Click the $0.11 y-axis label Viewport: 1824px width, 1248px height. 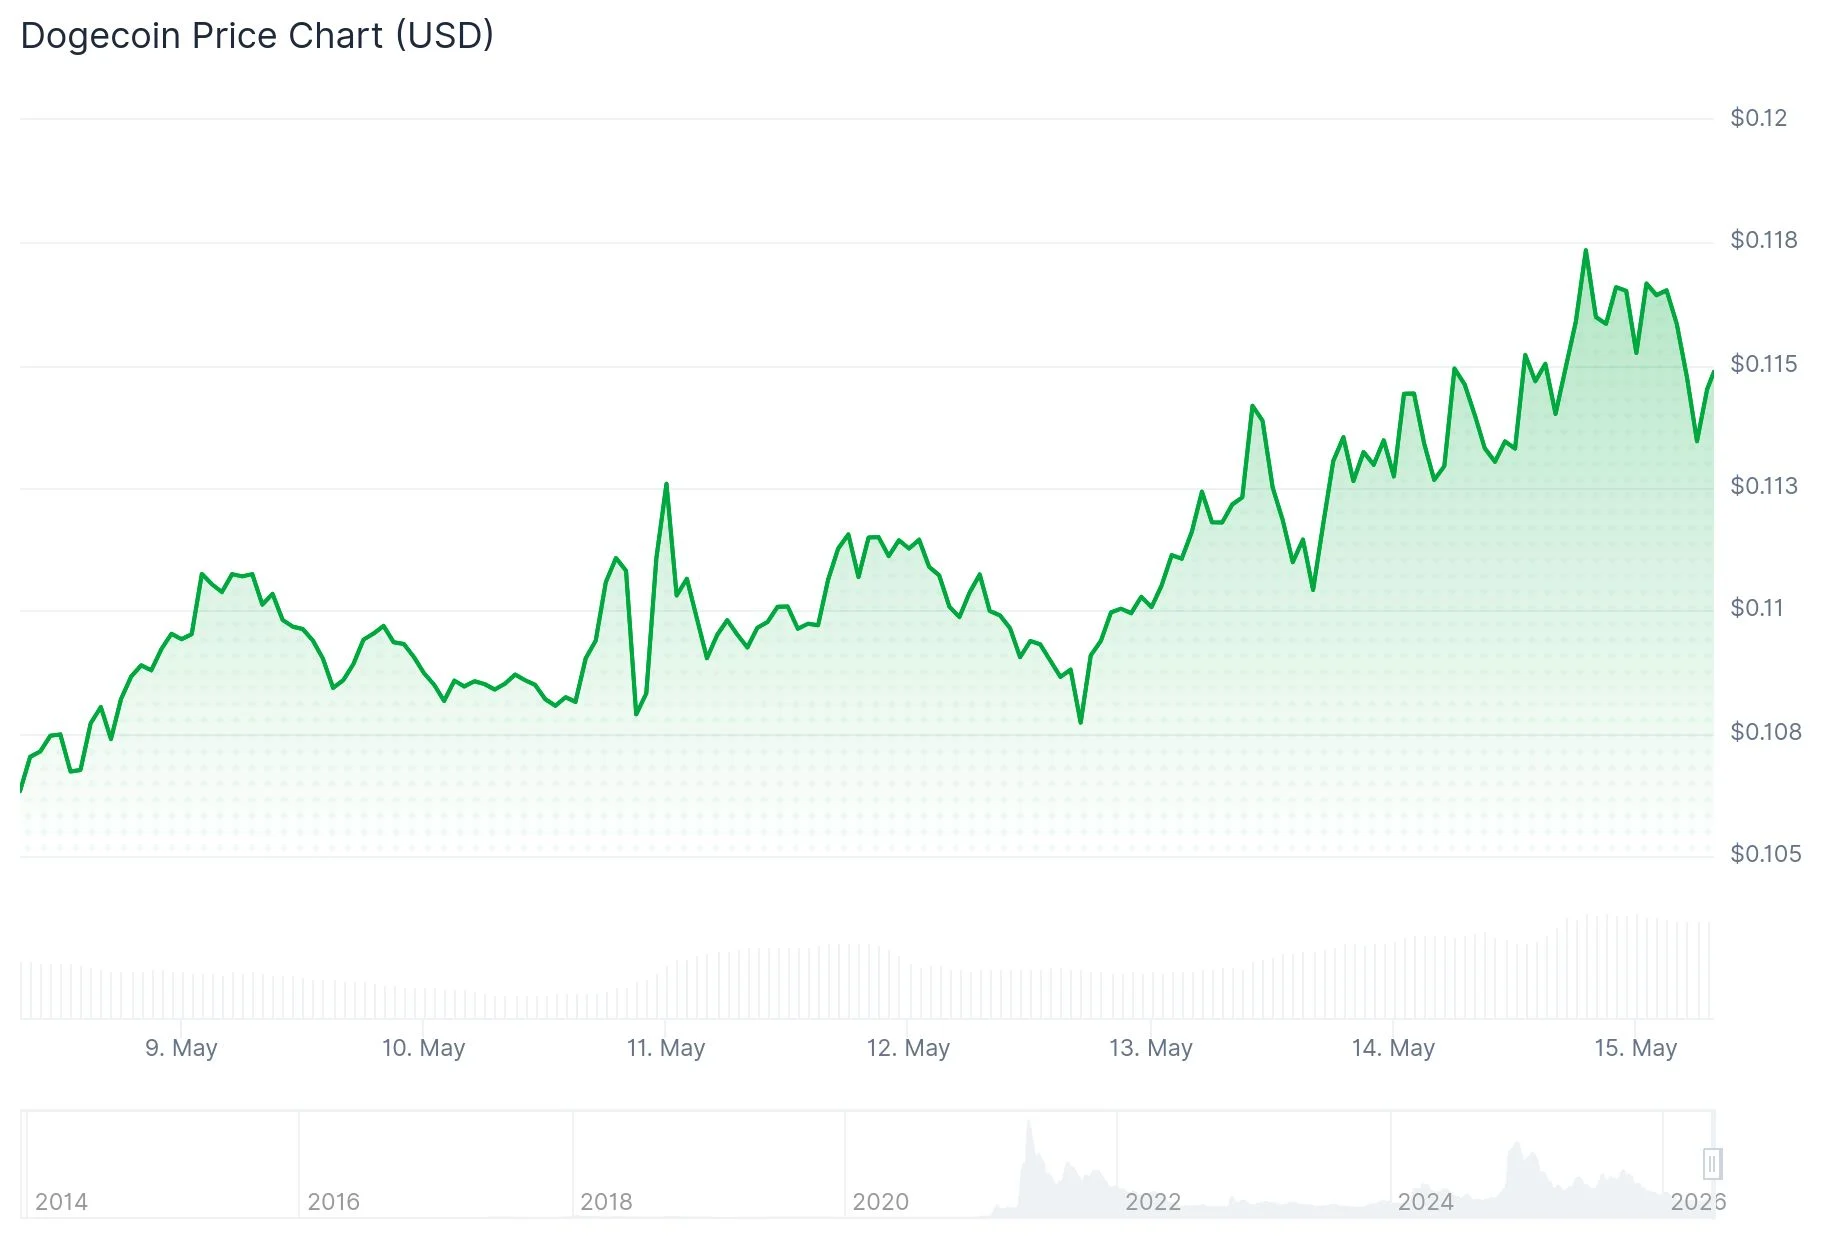click(x=1757, y=608)
